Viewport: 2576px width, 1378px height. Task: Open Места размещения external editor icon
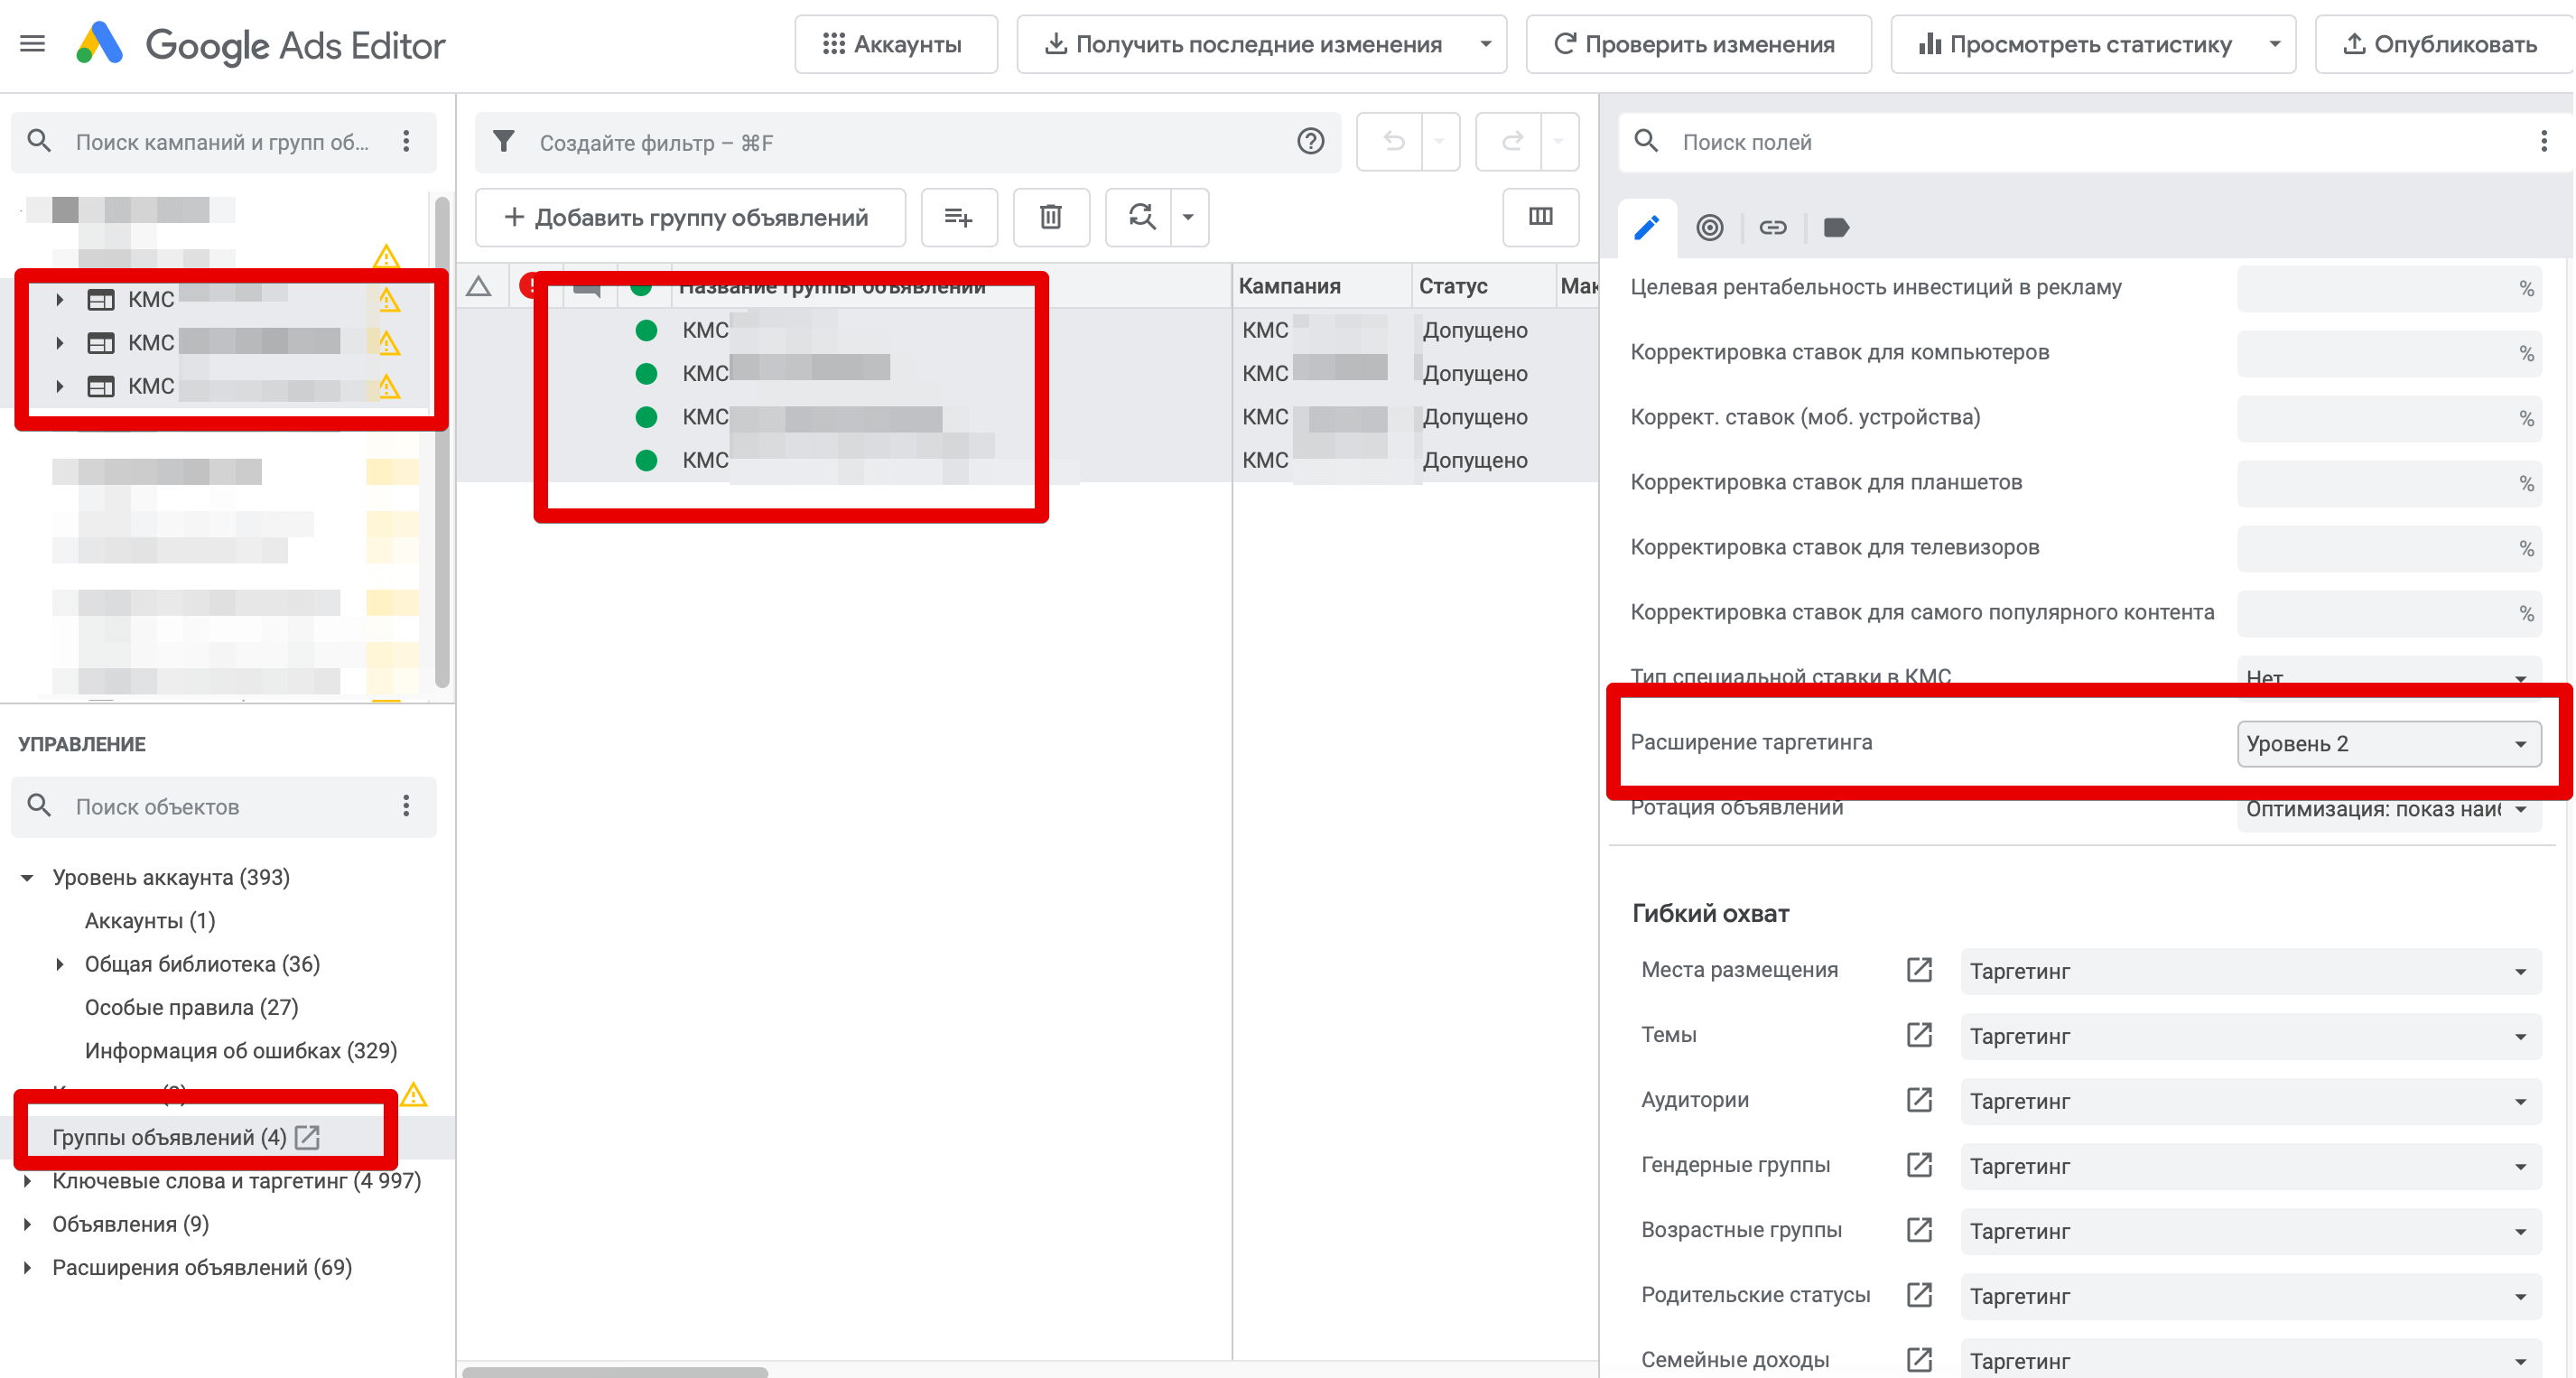click(x=1918, y=970)
